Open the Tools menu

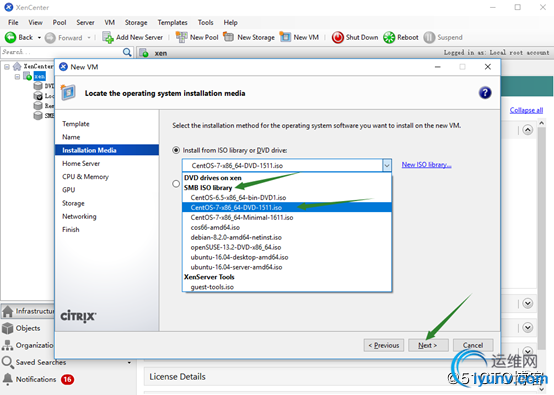[205, 22]
